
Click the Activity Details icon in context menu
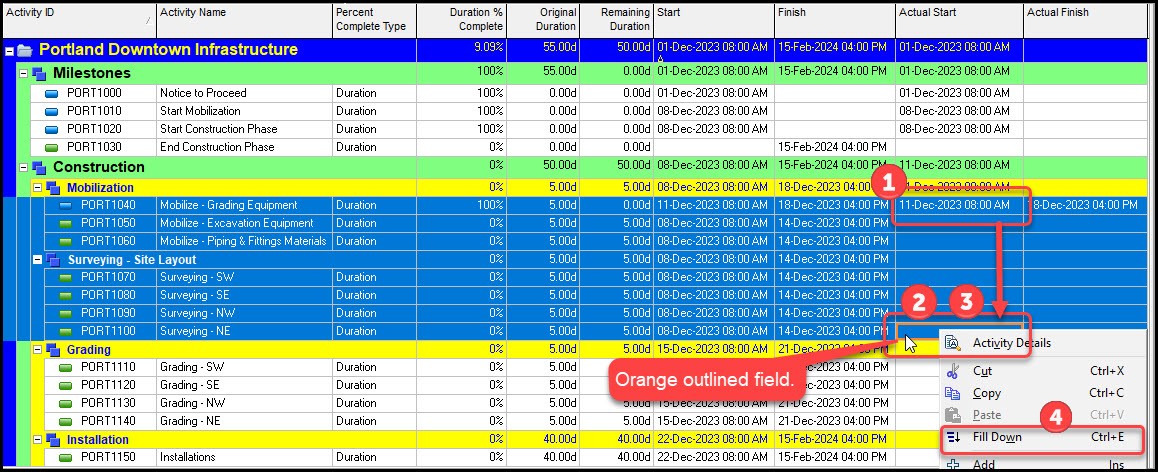tap(952, 343)
